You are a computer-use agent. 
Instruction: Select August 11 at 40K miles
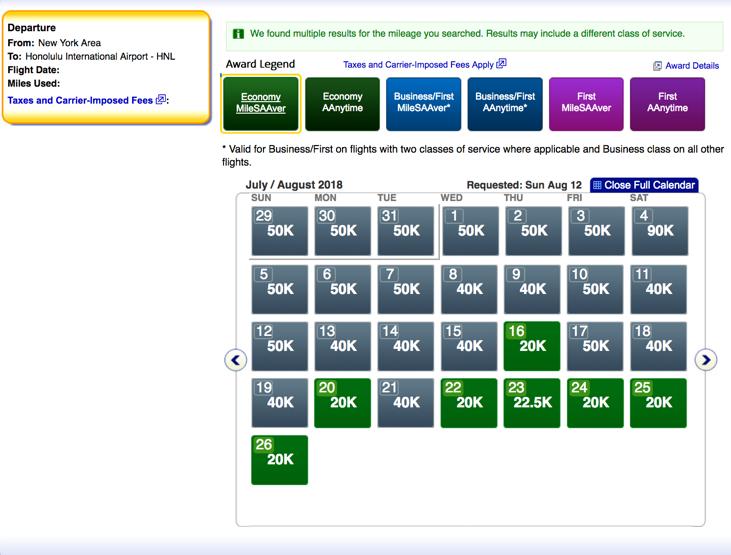[658, 289]
